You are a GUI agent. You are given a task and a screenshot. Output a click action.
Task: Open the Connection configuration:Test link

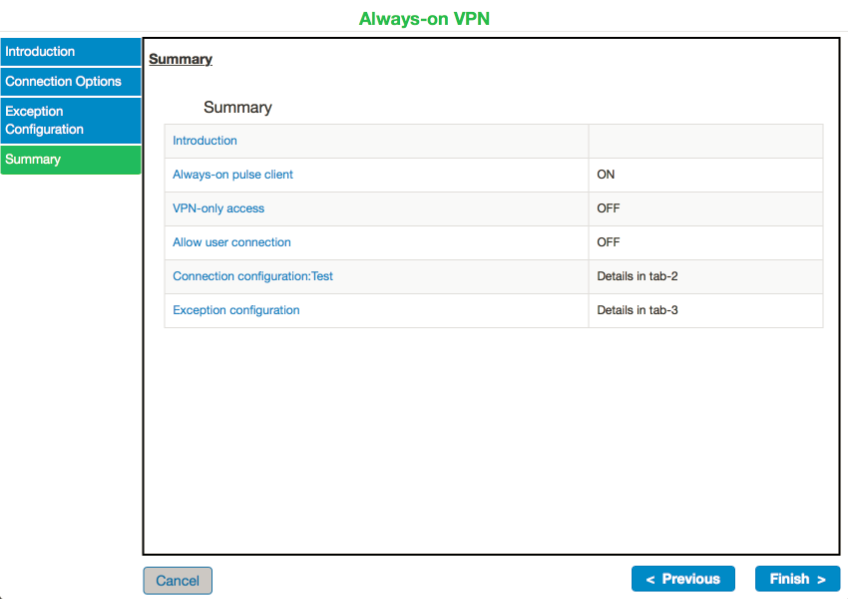click(x=252, y=277)
